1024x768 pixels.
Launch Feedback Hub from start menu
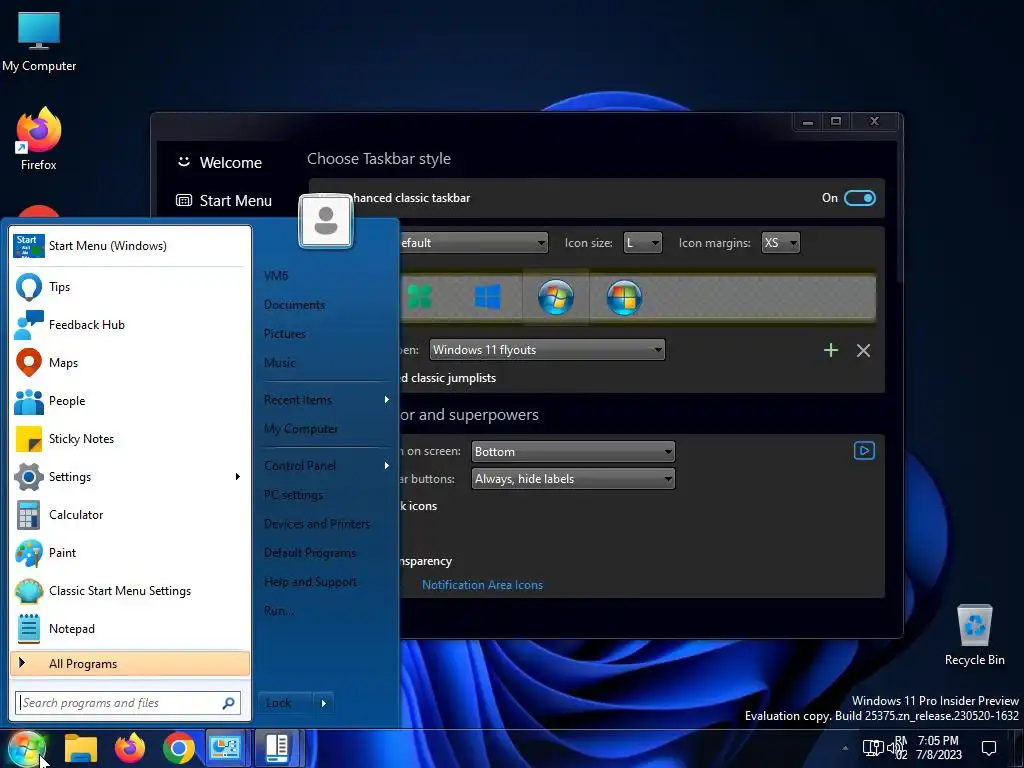[x=130, y=325]
